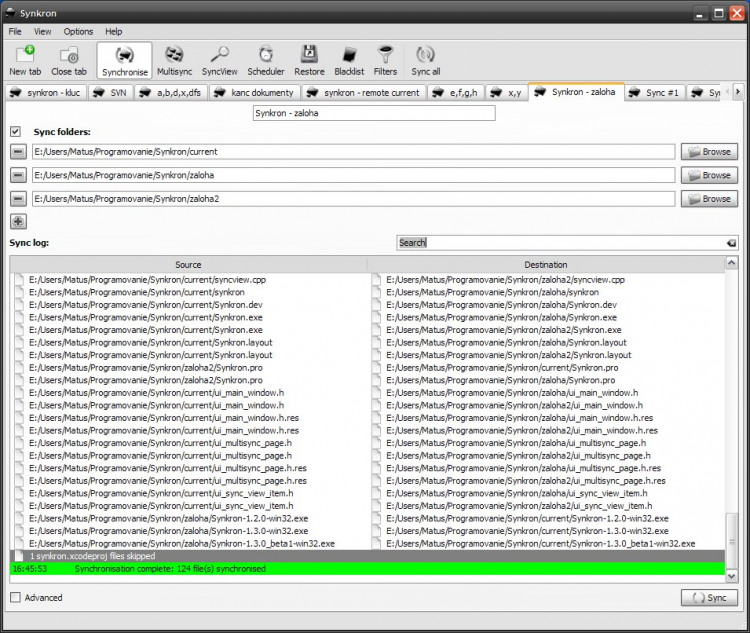
Task: Remove the Synkron/current folder row
Action: tap(18, 152)
